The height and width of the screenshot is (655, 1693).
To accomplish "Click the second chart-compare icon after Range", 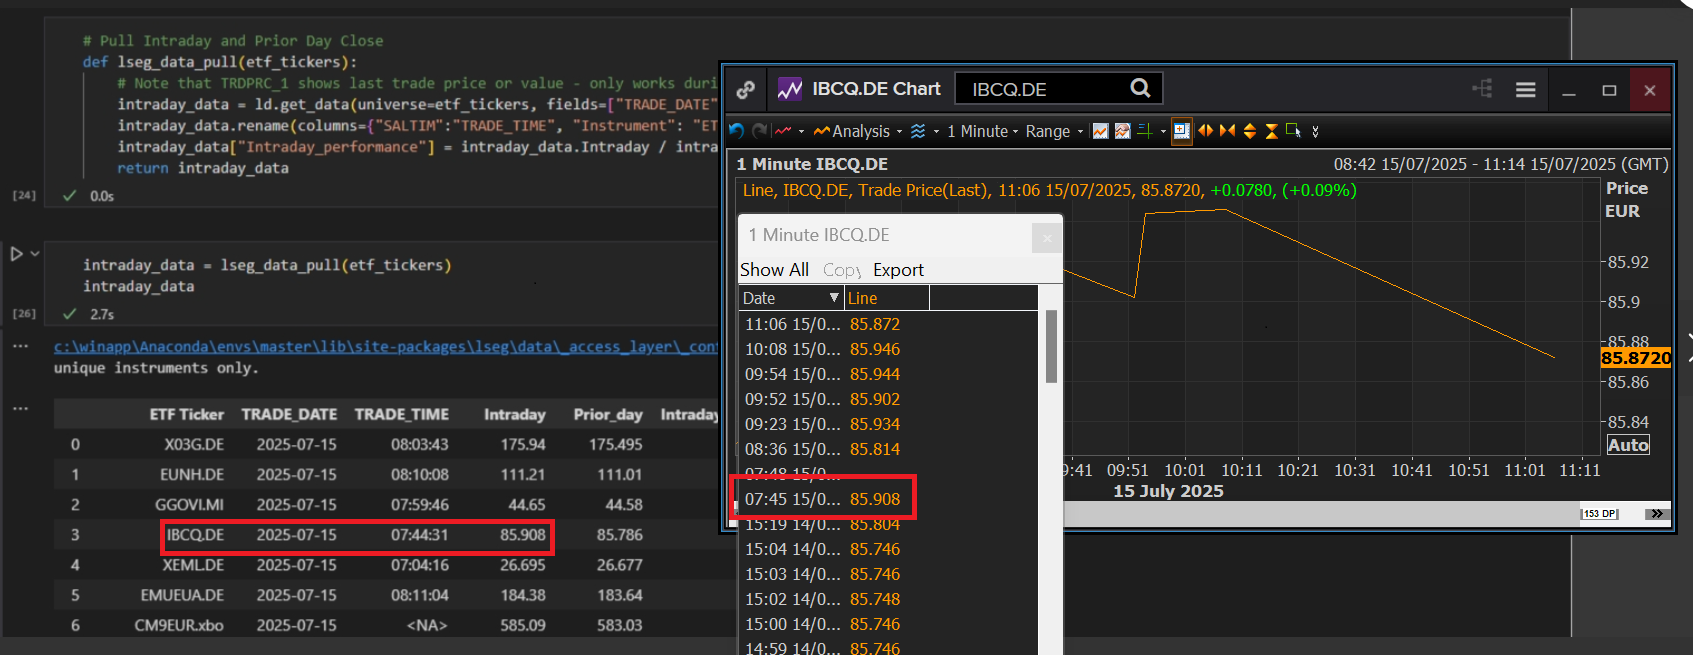I will [1122, 131].
